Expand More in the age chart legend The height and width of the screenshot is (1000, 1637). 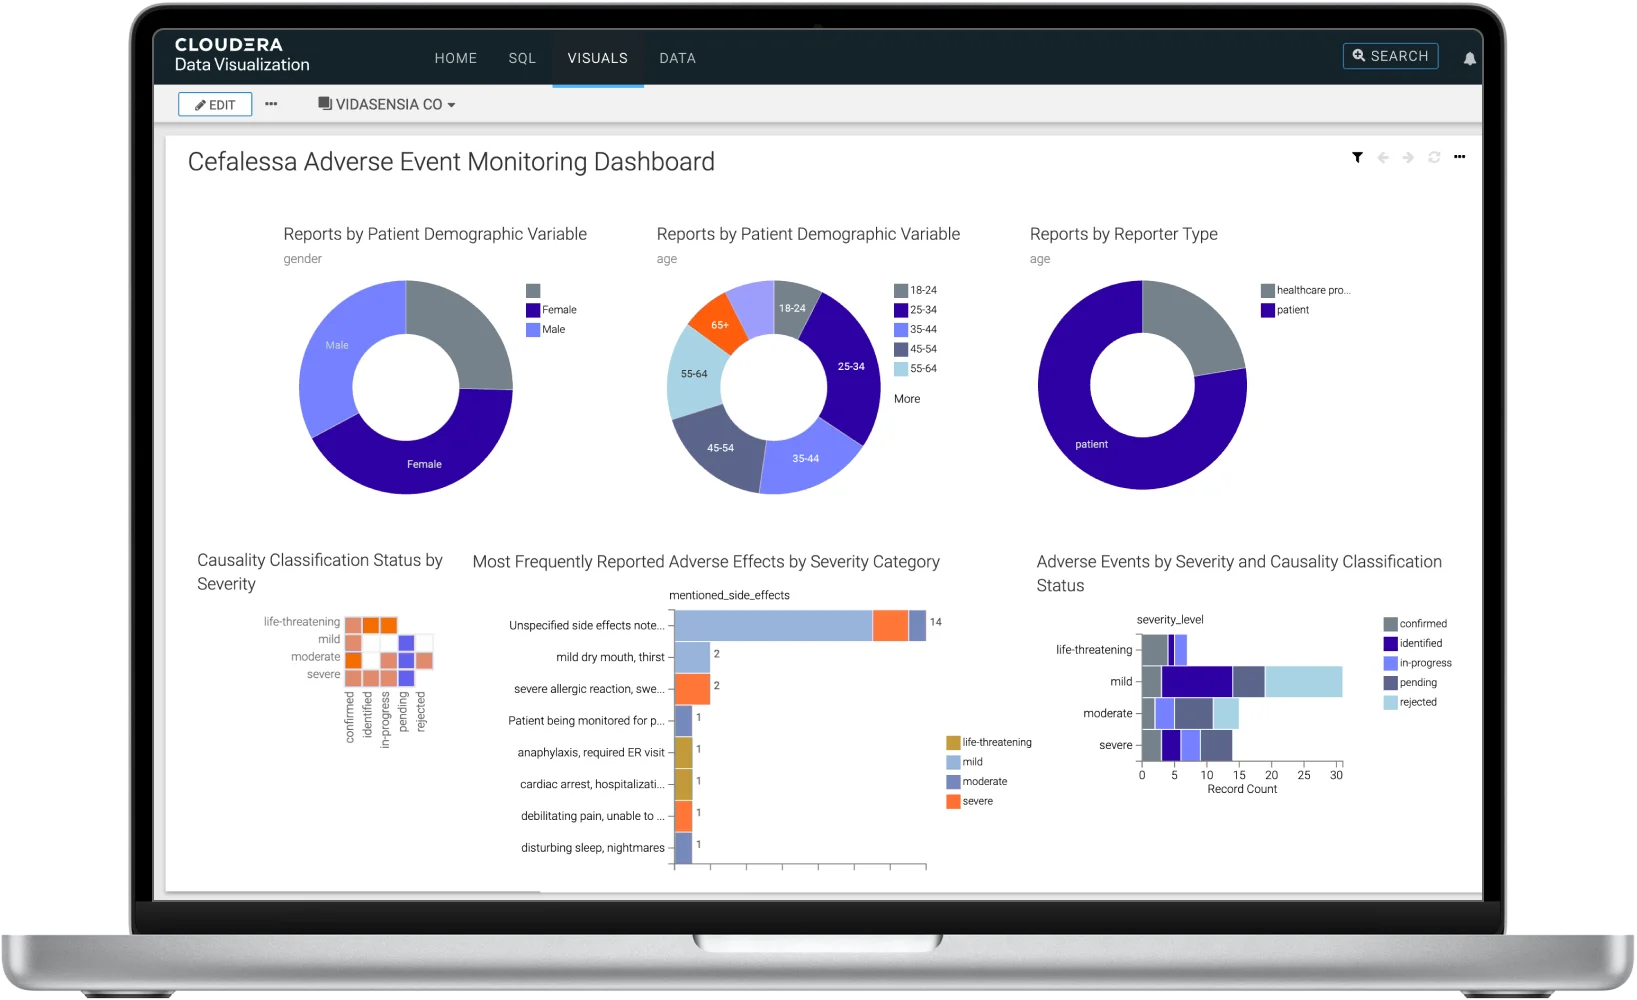coord(907,399)
